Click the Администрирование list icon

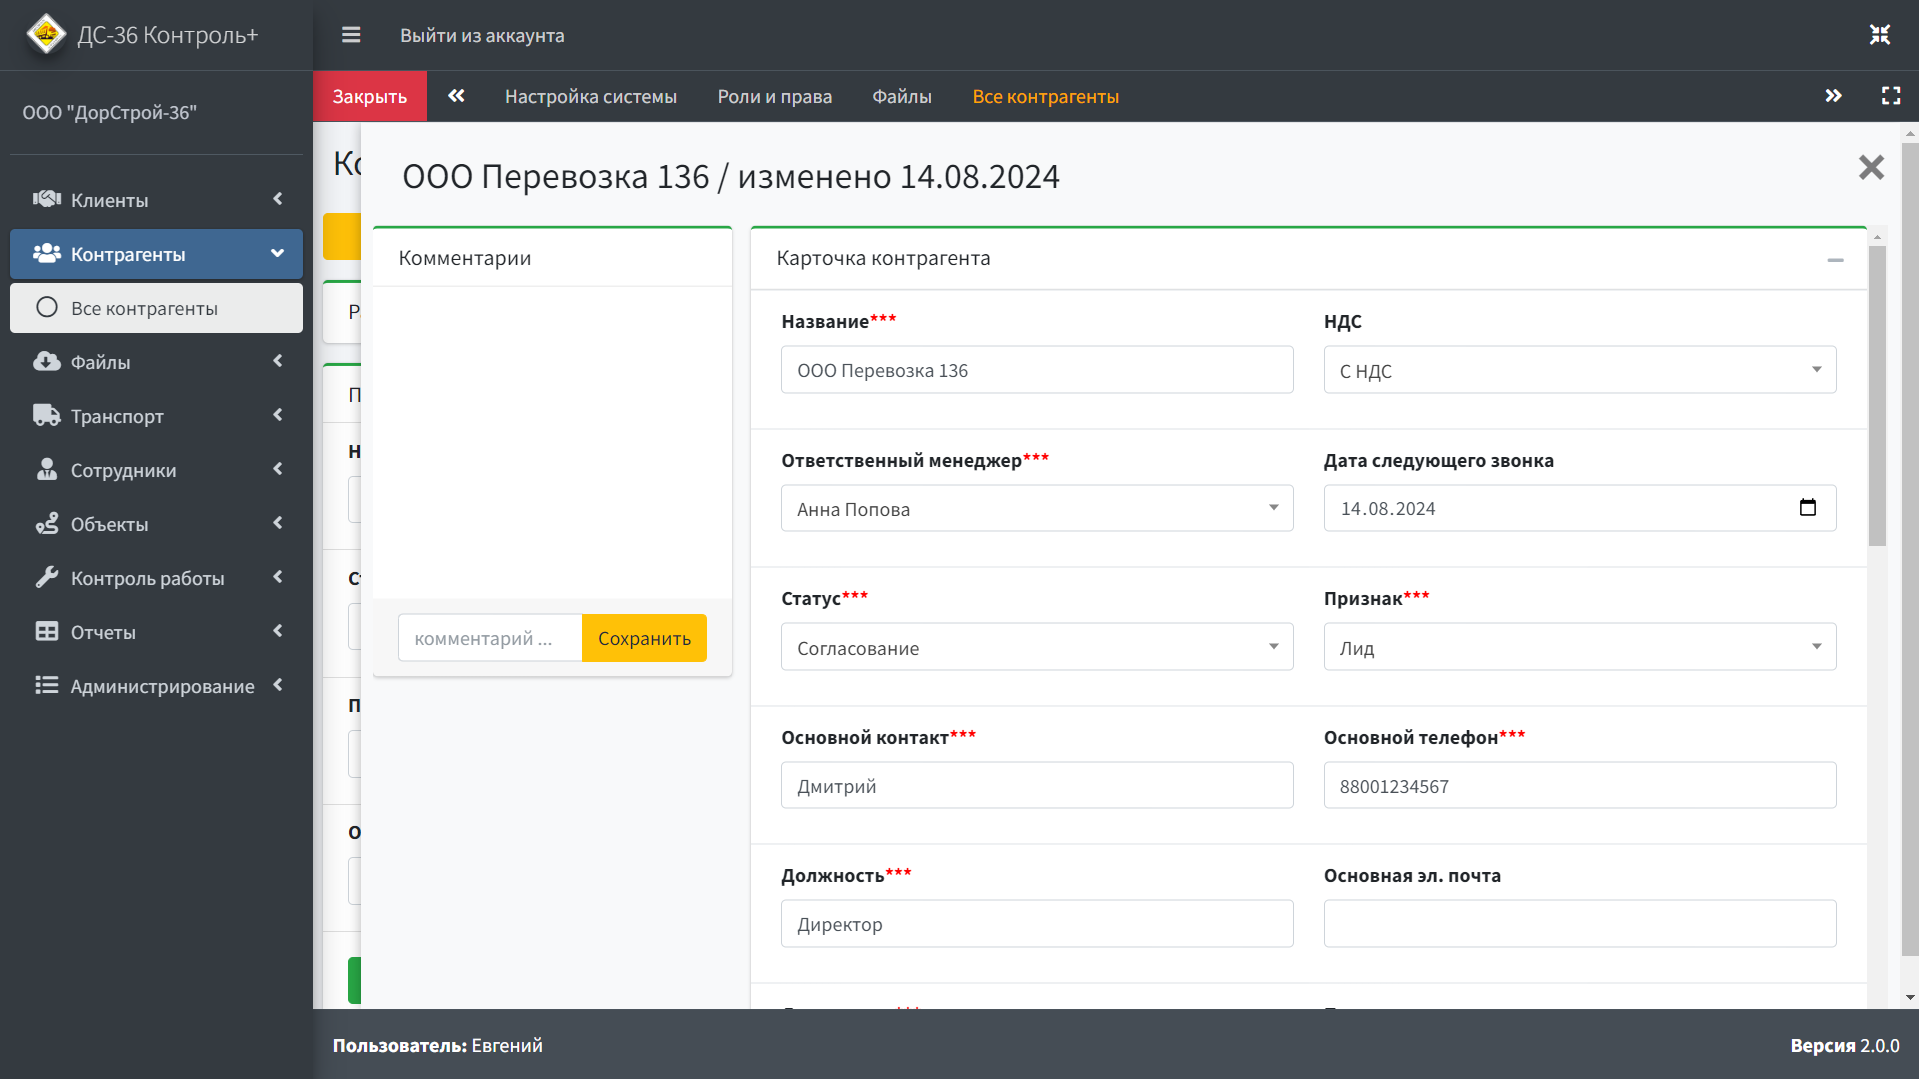[x=47, y=685]
